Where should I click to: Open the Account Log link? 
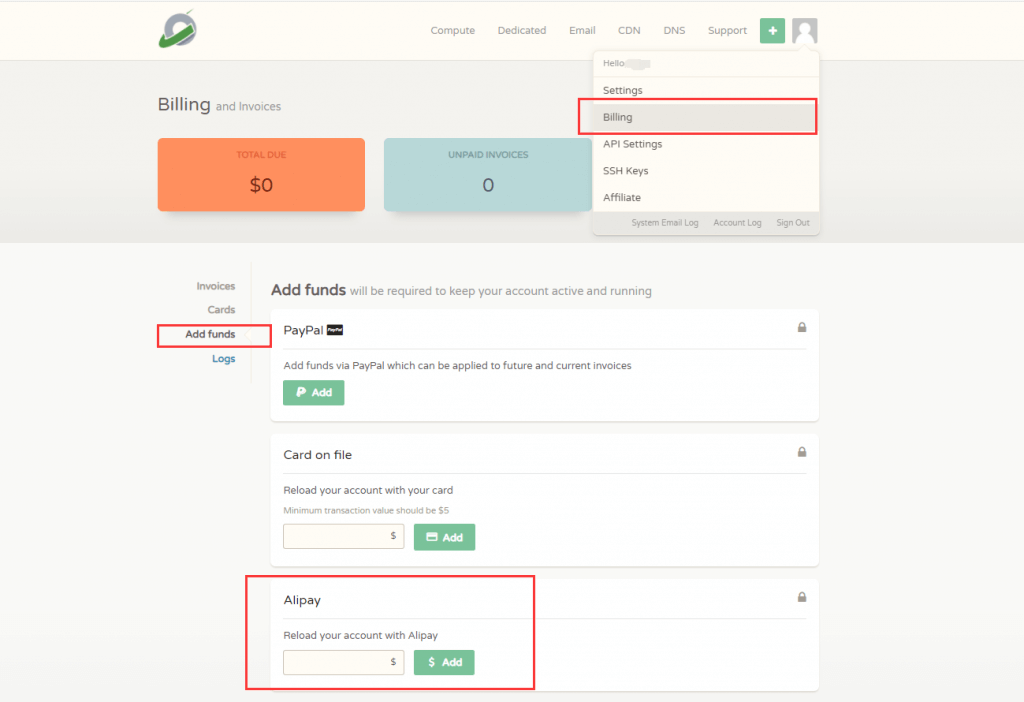(x=737, y=223)
